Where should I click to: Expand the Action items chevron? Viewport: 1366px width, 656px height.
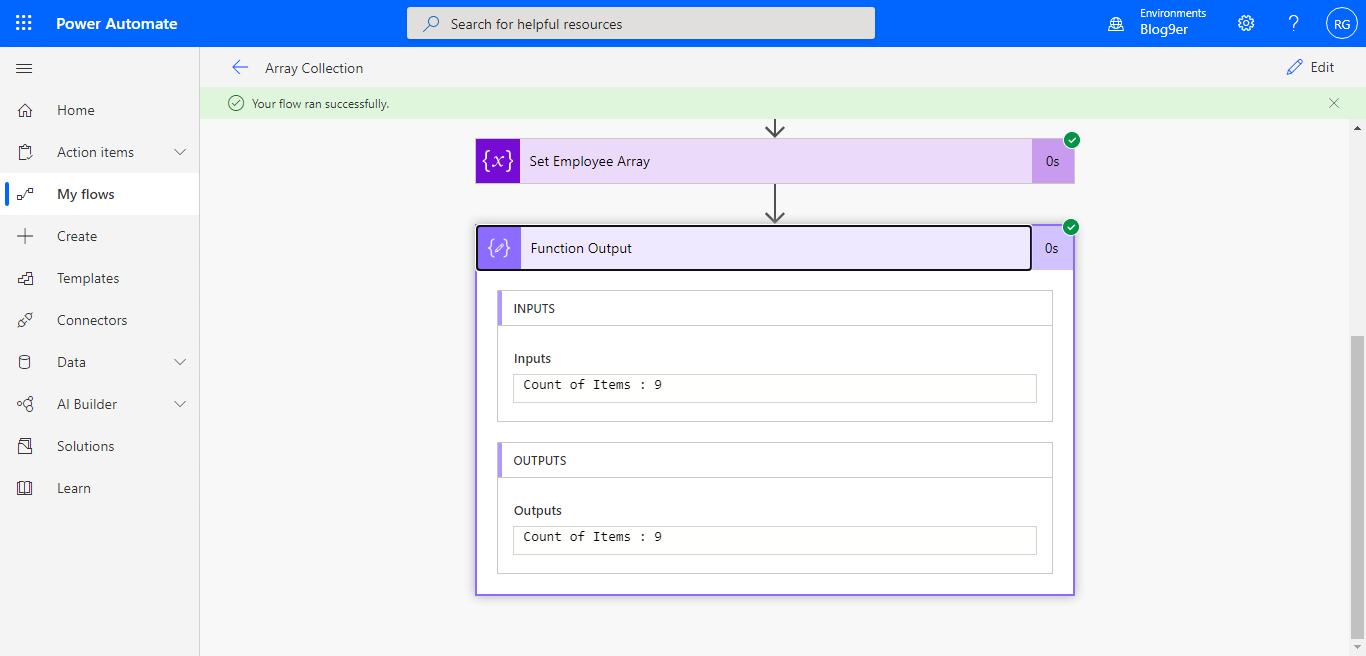(181, 152)
